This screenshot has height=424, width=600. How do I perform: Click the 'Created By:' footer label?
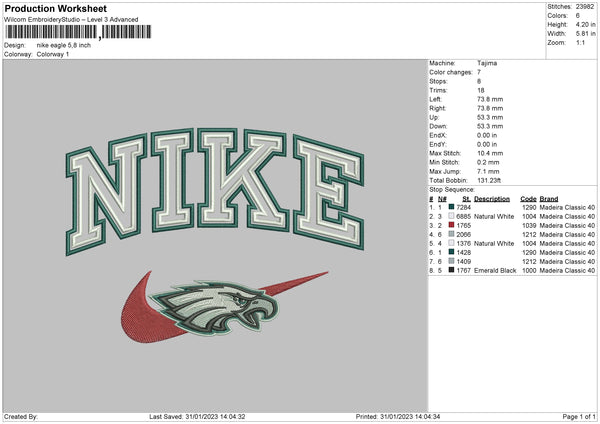(x=21, y=416)
